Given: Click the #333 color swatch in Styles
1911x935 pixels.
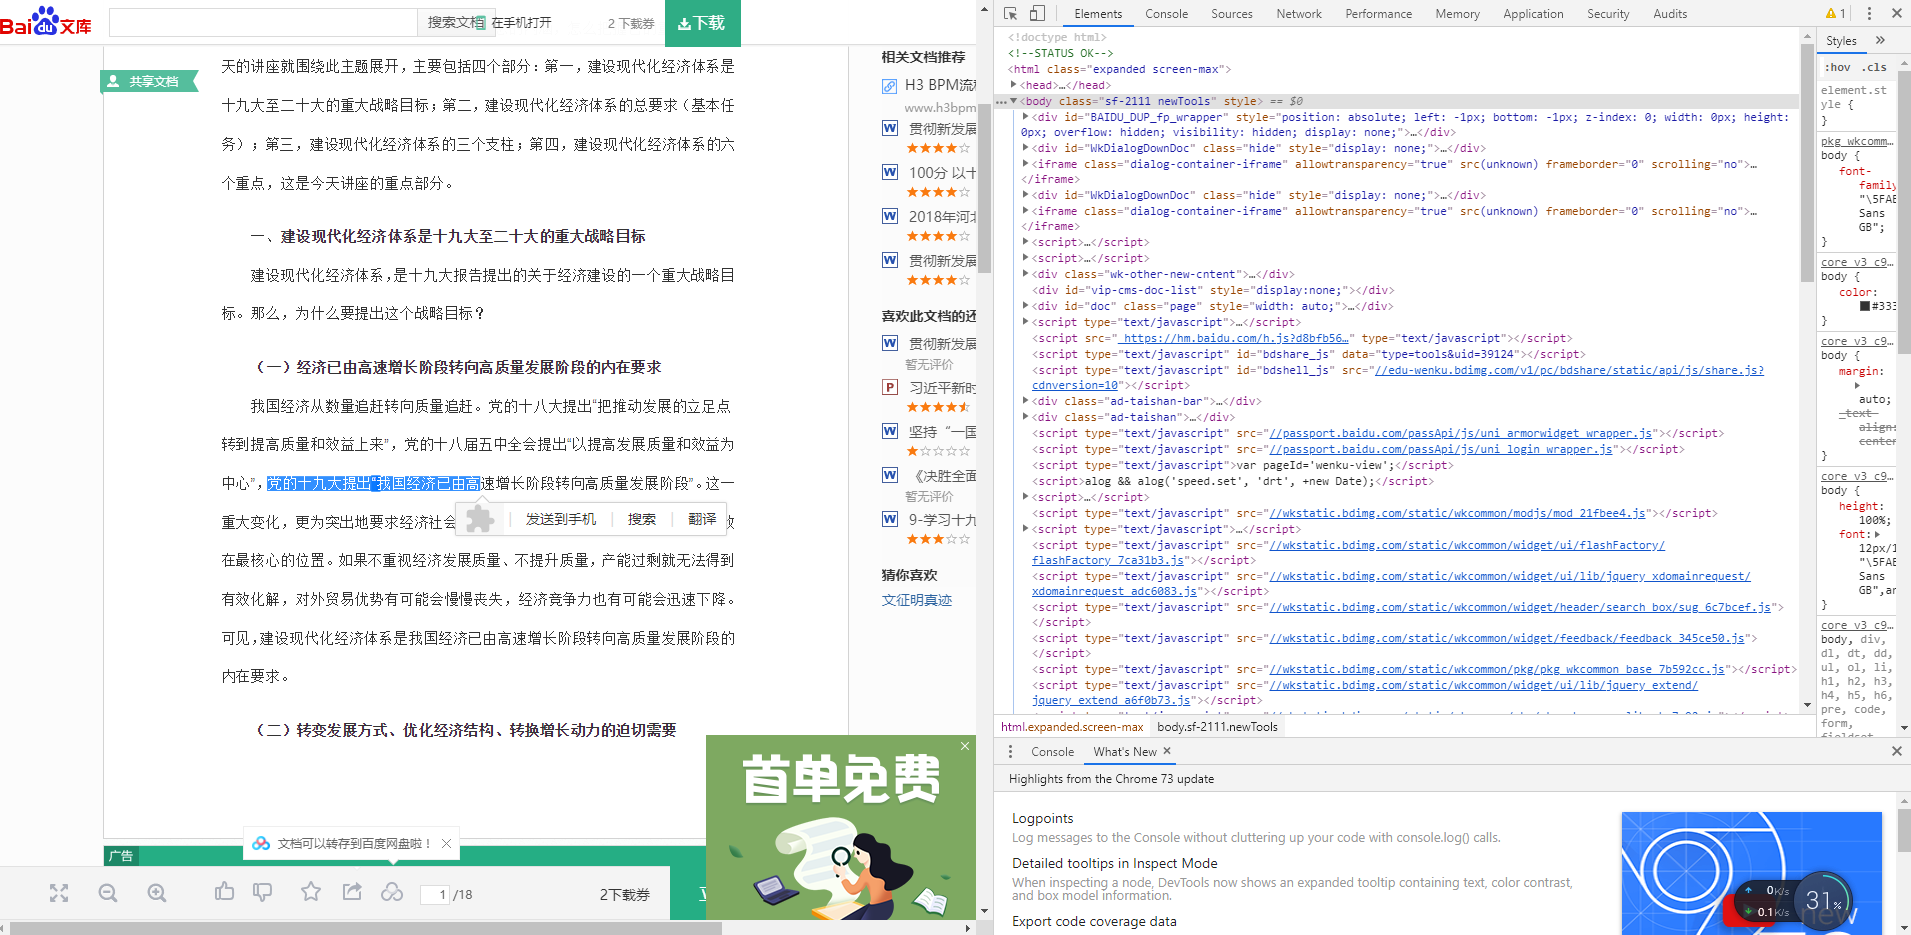Looking at the screenshot, I should click(x=1865, y=306).
